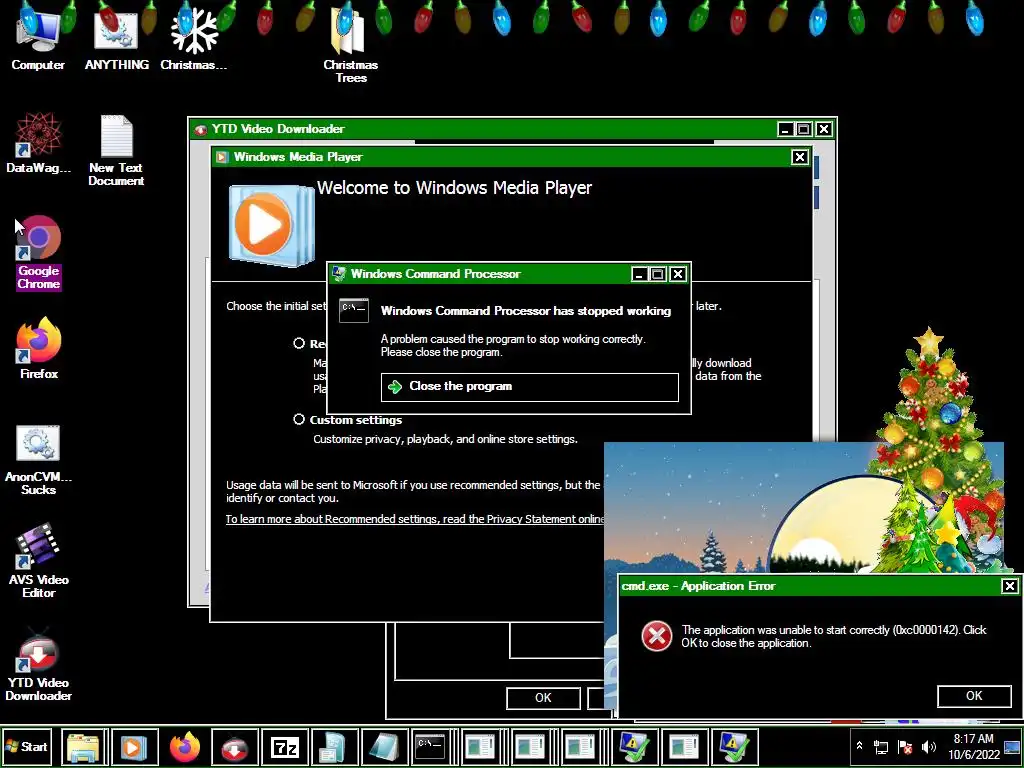Open File Explorer from the taskbar
This screenshot has height=768, width=1024.
[84, 746]
